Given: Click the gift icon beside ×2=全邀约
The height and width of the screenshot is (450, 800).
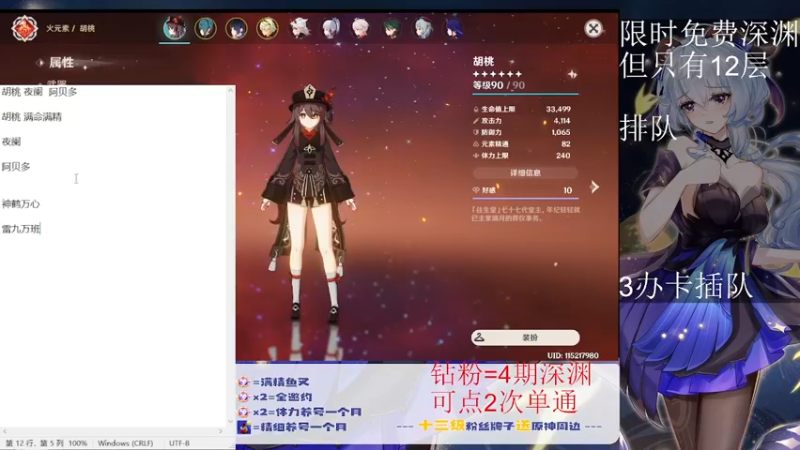Looking at the screenshot, I should [x=243, y=396].
